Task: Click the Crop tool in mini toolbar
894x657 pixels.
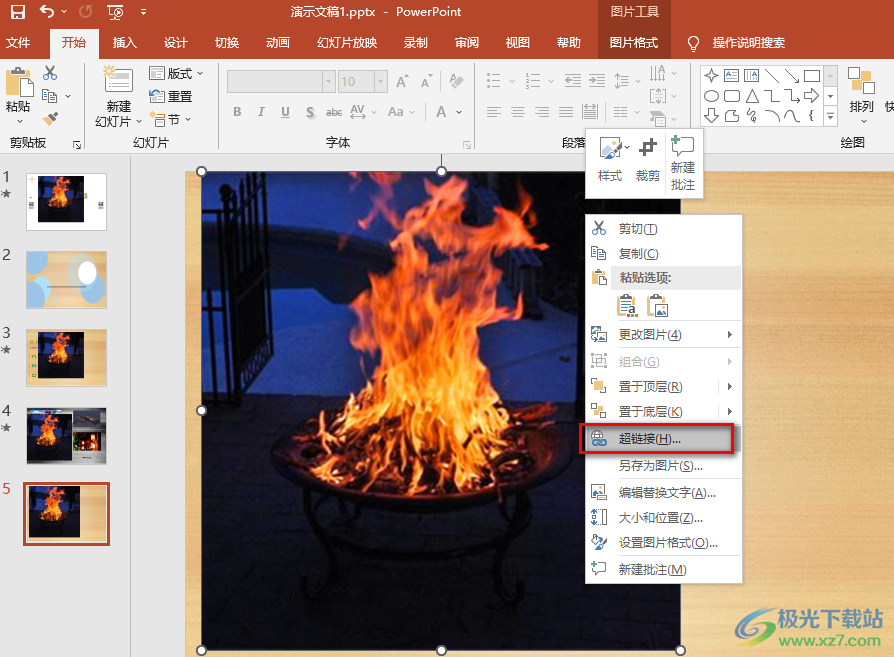Action: tap(648, 160)
